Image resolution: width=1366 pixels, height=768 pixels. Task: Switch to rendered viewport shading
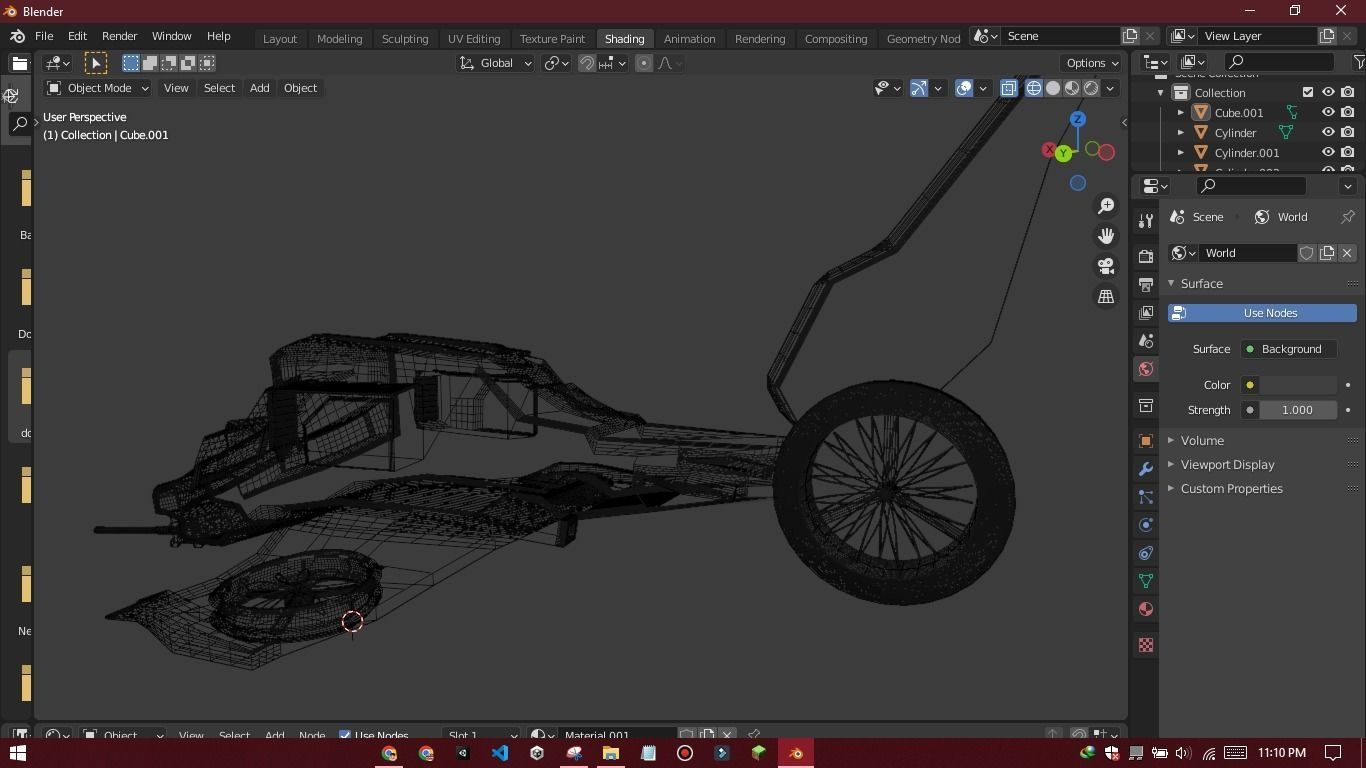pos(1091,88)
